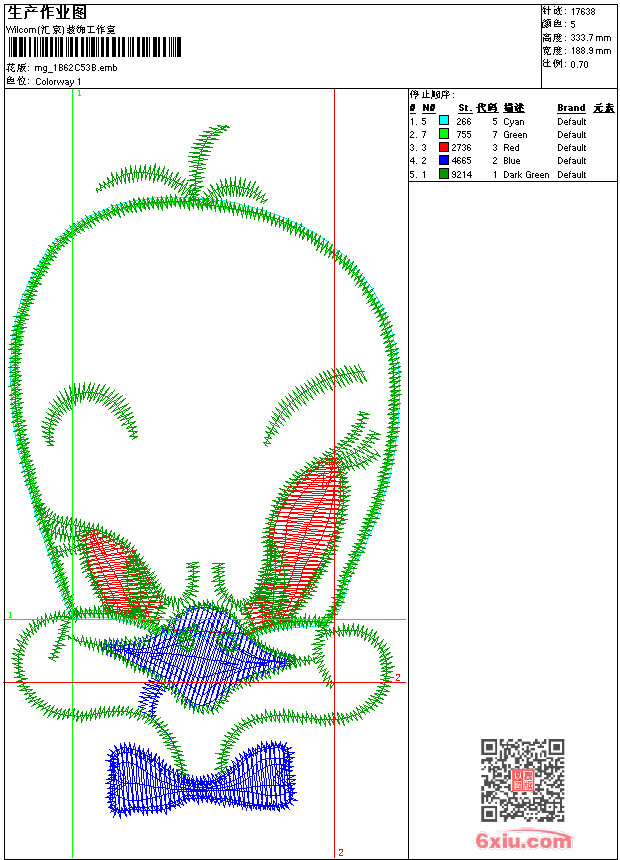Screen dimensions: 620x860
Task: Click the Wilcom studio name line
Action: (x=60, y=30)
